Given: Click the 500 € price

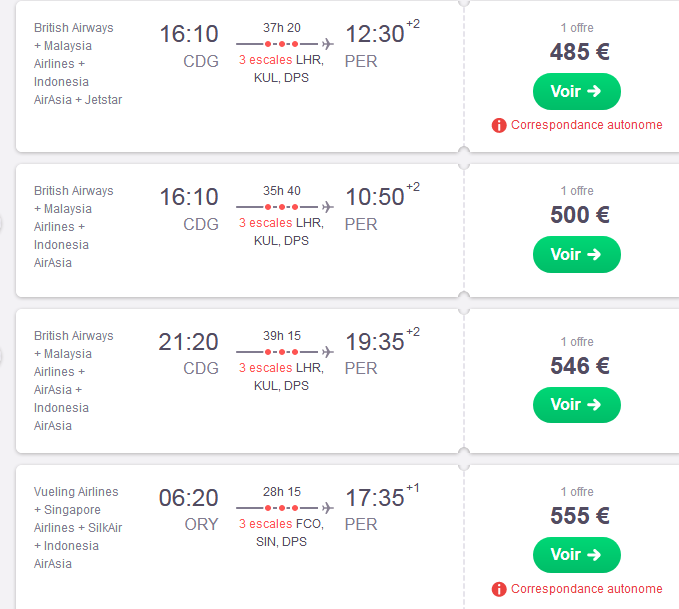Looking at the screenshot, I should [579, 215].
